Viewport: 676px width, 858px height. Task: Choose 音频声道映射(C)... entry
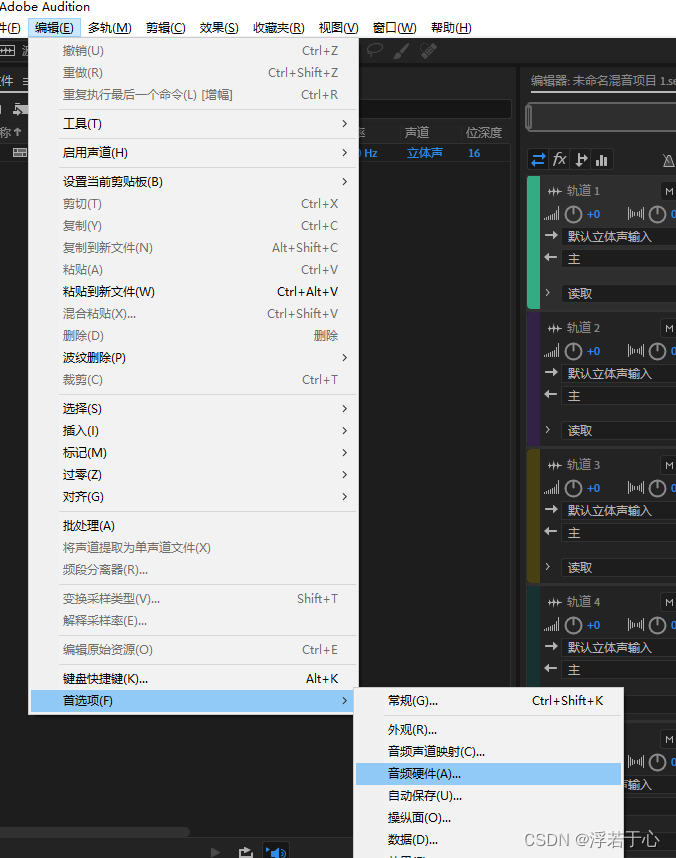(488, 752)
